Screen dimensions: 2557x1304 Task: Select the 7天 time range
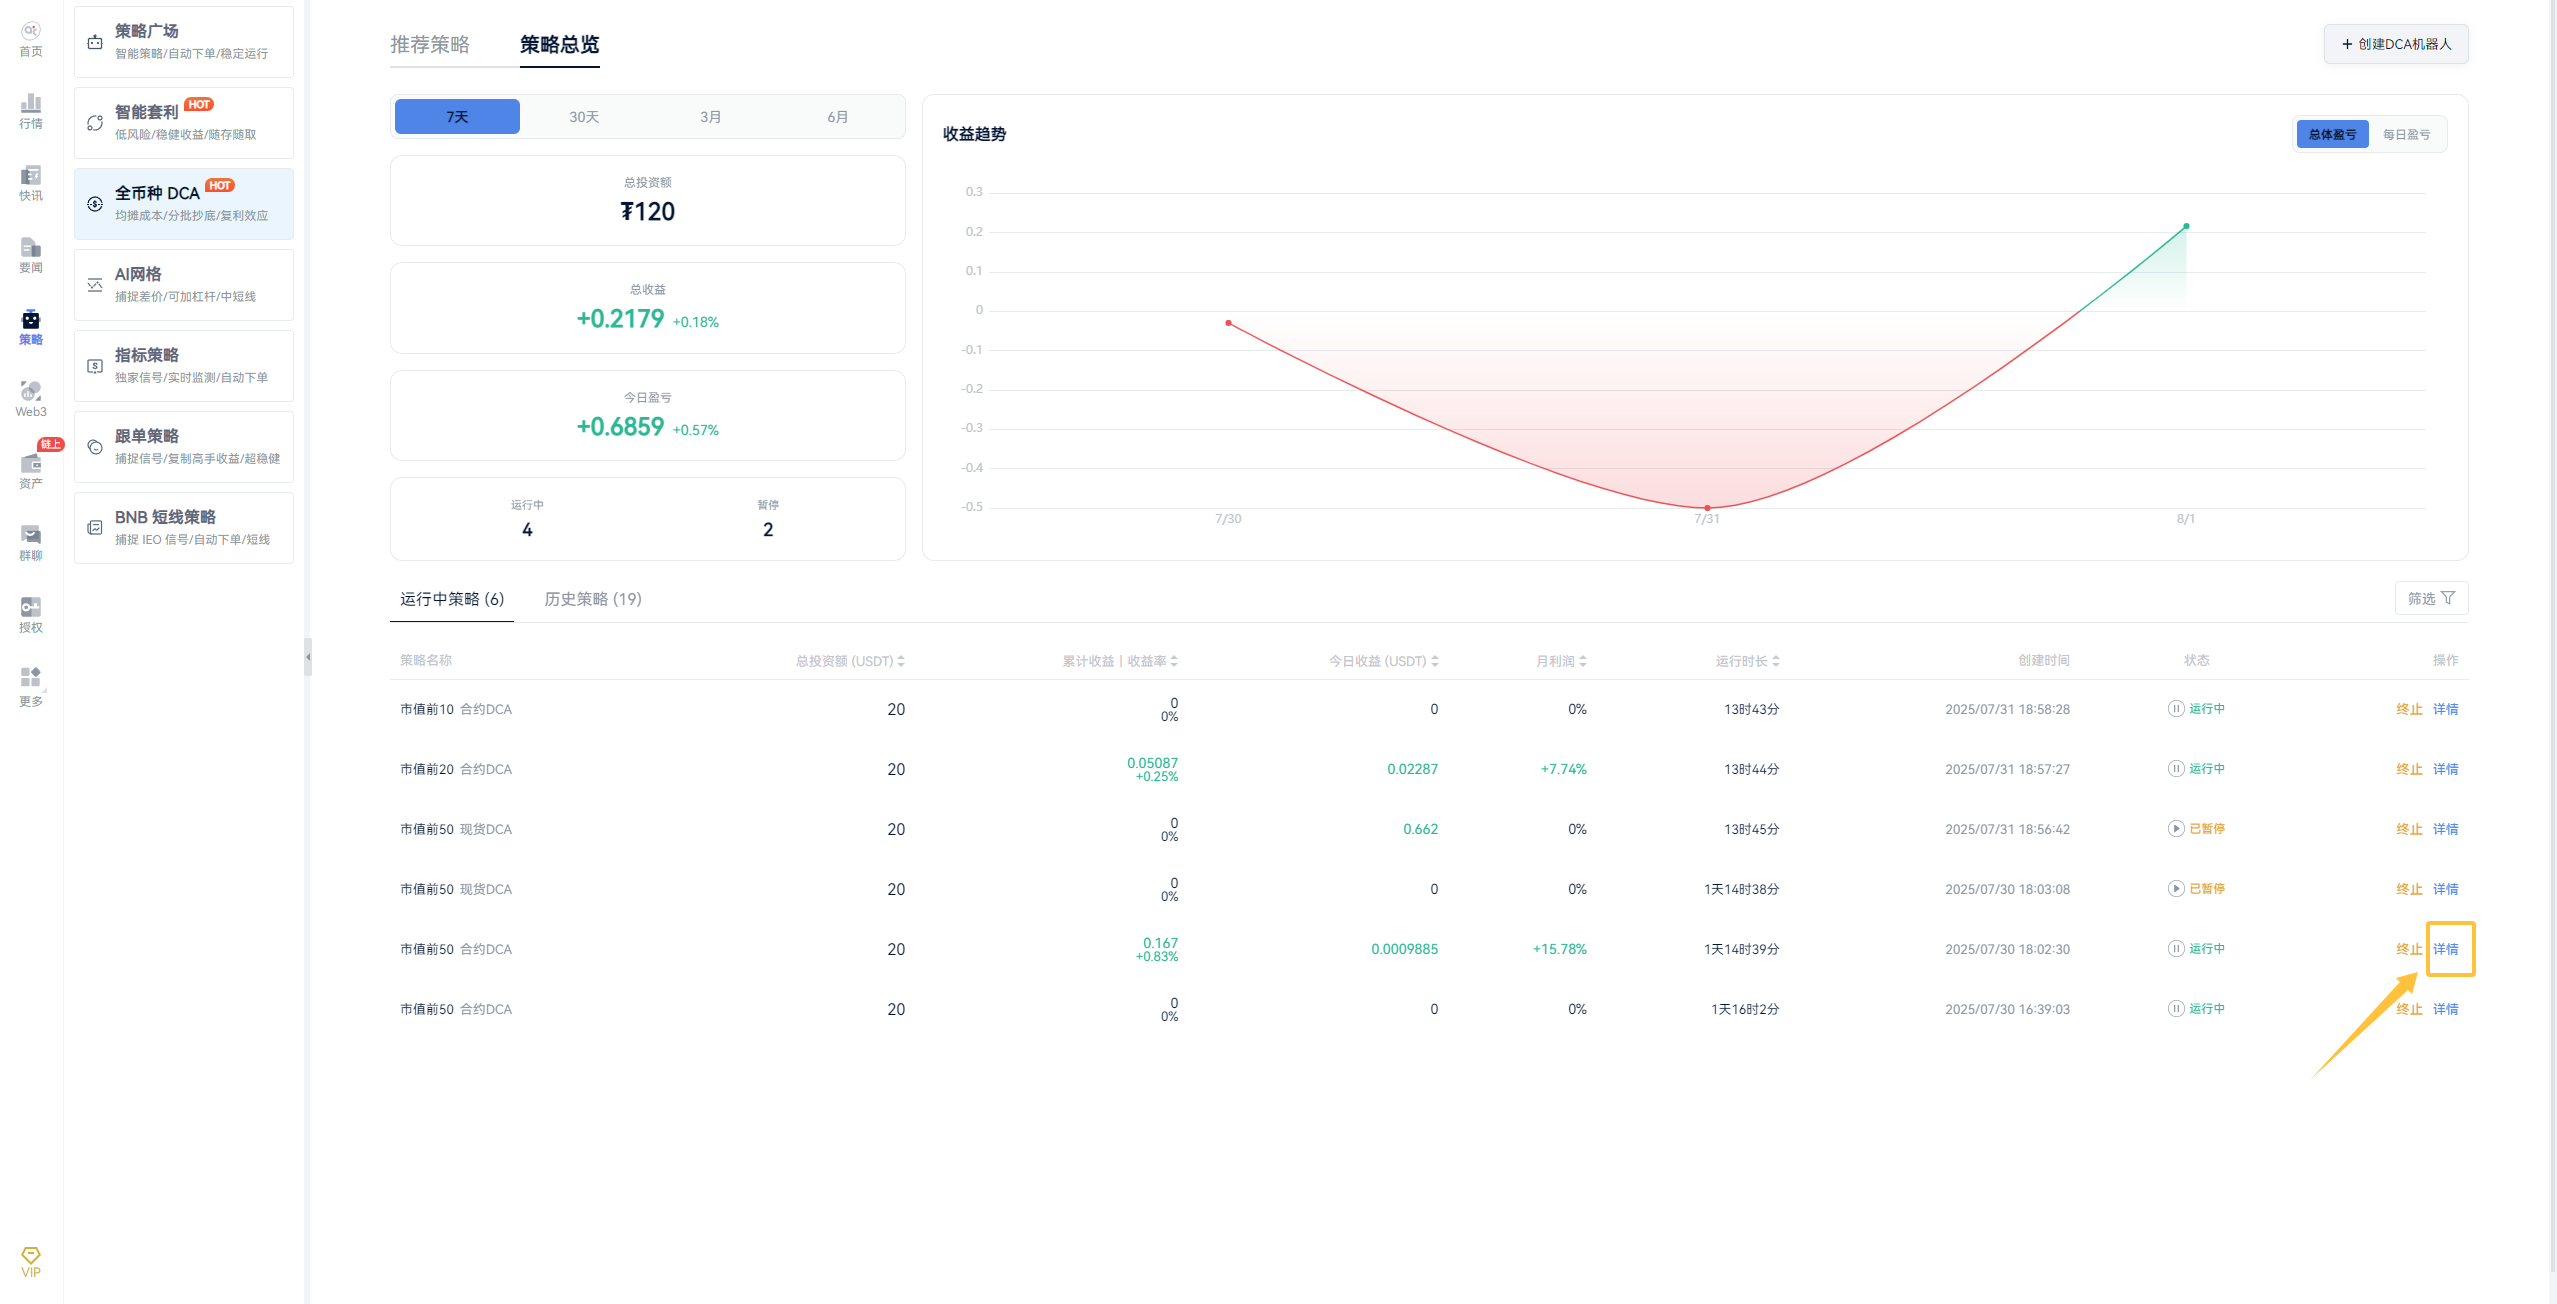(x=457, y=117)
